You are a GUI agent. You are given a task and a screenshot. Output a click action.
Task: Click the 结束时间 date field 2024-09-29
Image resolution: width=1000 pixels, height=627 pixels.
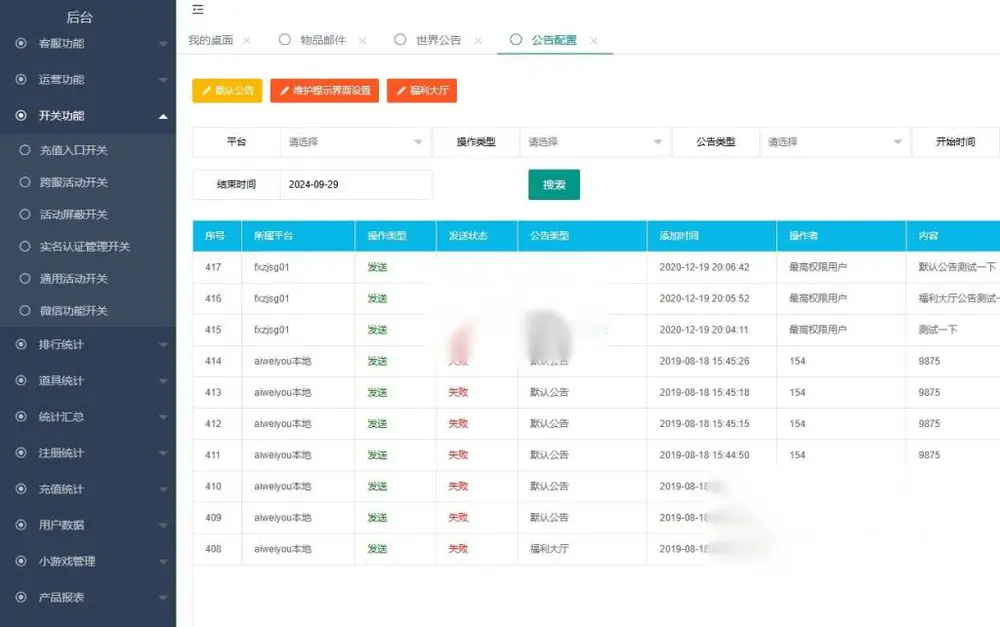(x=356, y=184)
